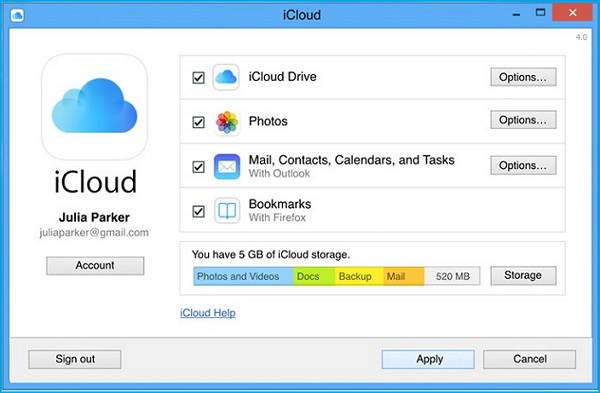Open the iCloud Help link
Screen dimensions: 600x393
(x=207, y=313)
